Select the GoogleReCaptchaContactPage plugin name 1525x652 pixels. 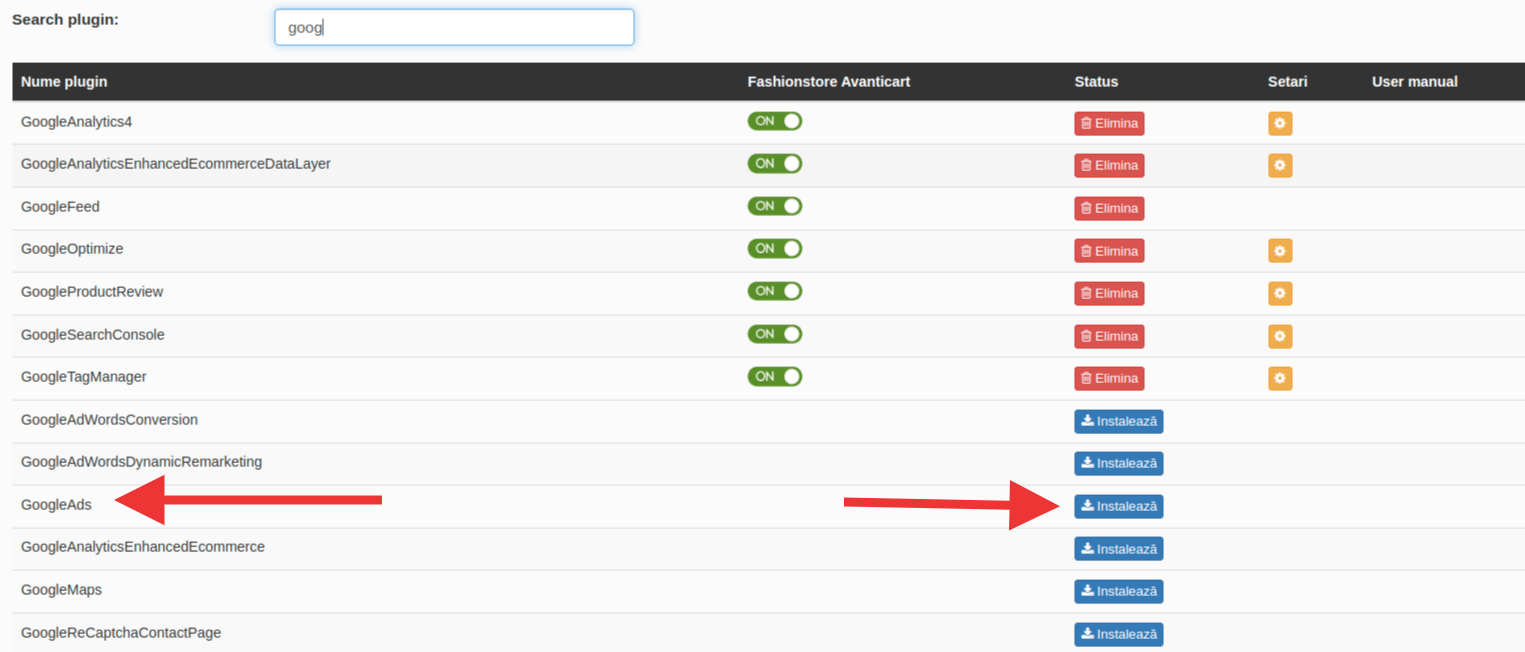coord(121,633)
